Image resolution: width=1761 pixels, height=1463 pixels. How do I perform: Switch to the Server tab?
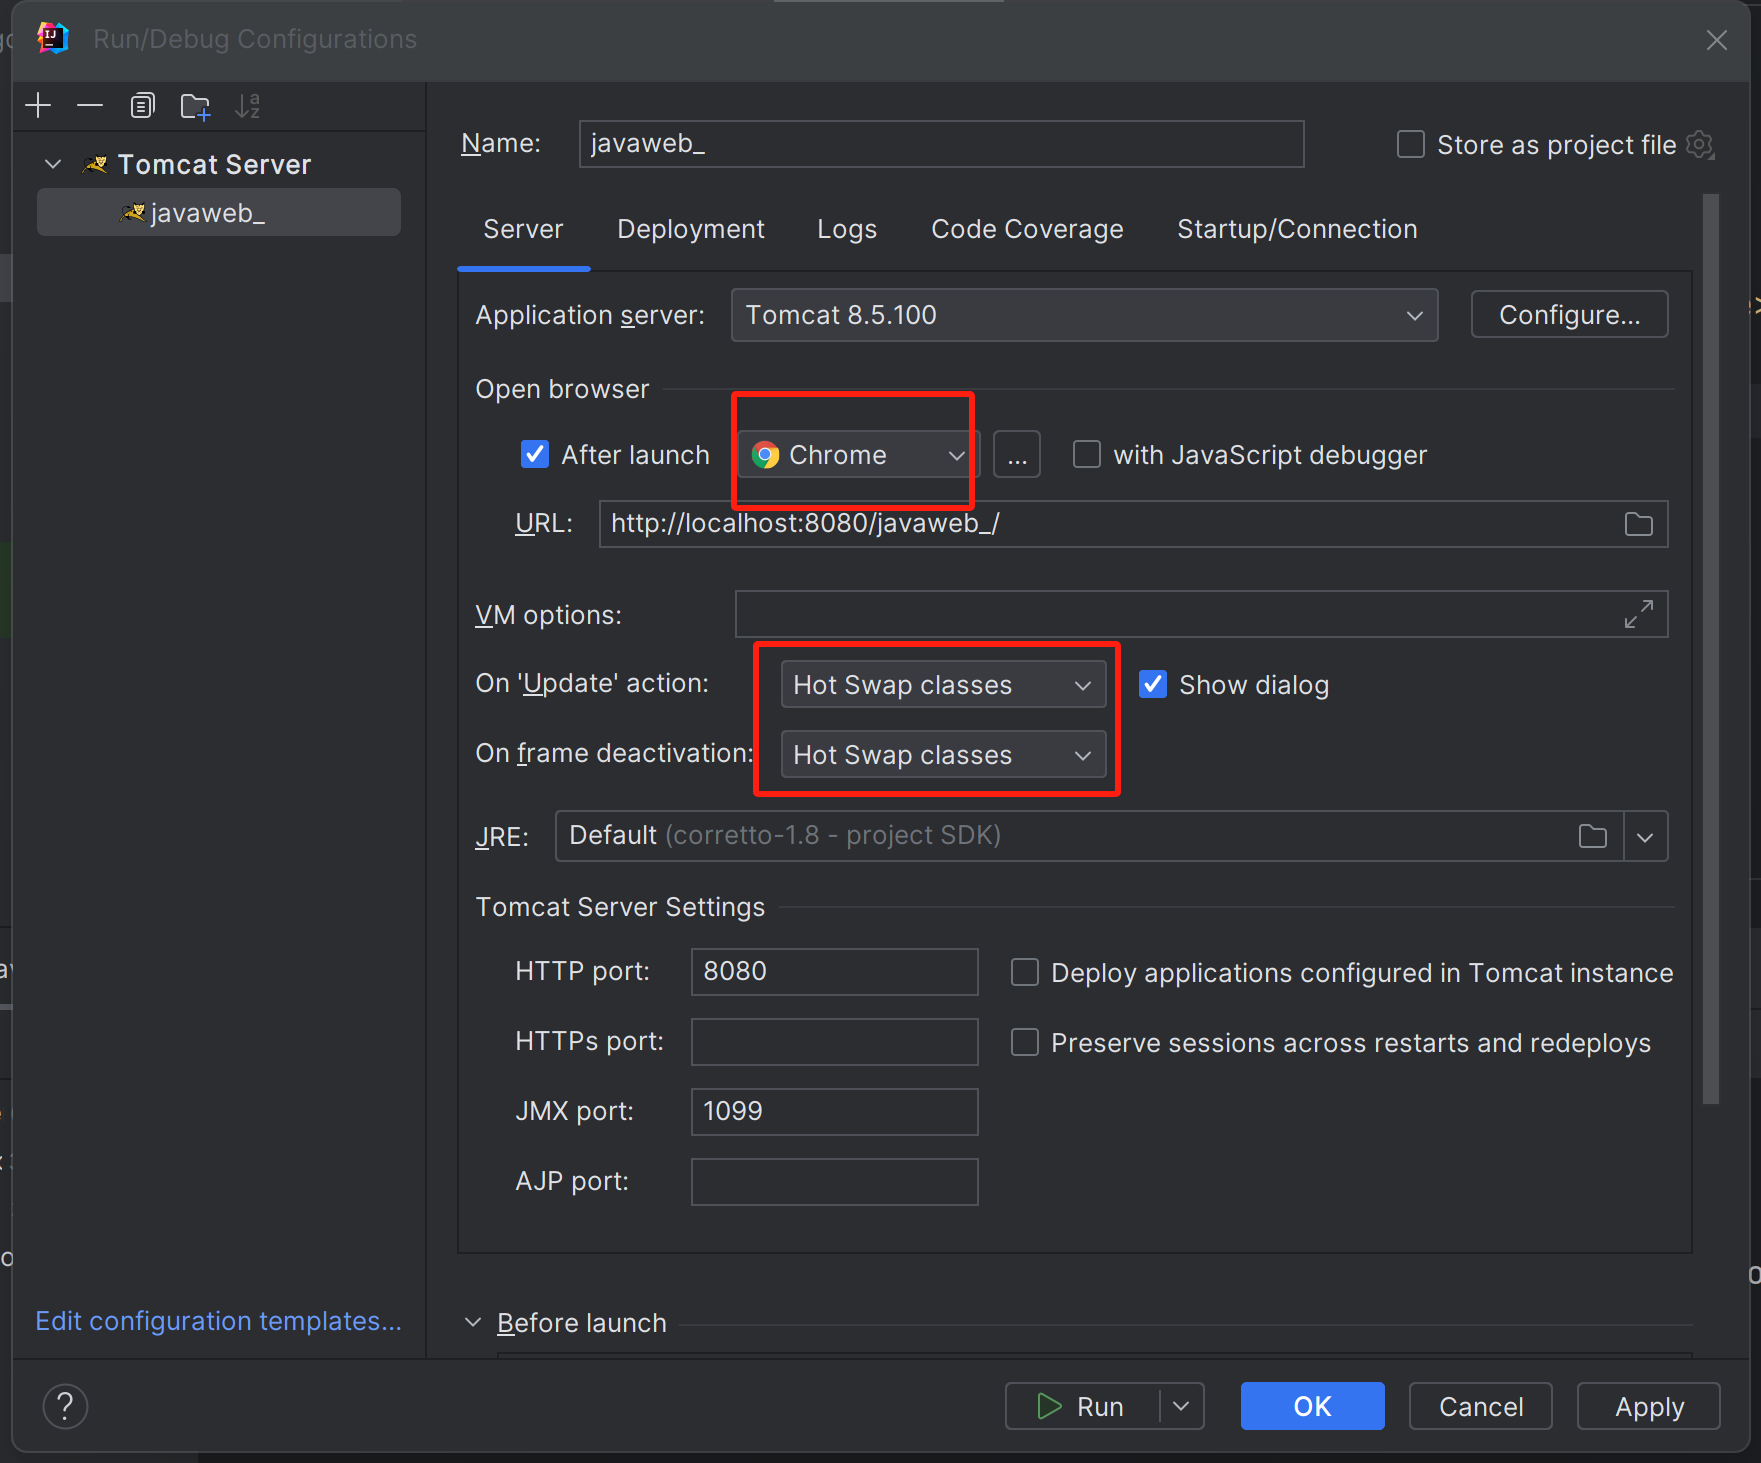(523, 230)
